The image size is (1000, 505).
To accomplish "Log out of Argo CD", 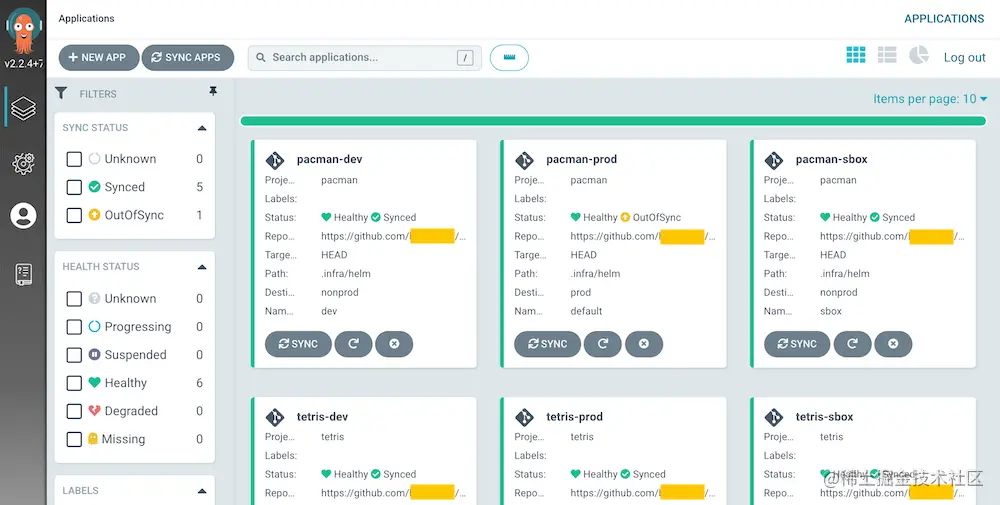I will click(x=964, y=57).
